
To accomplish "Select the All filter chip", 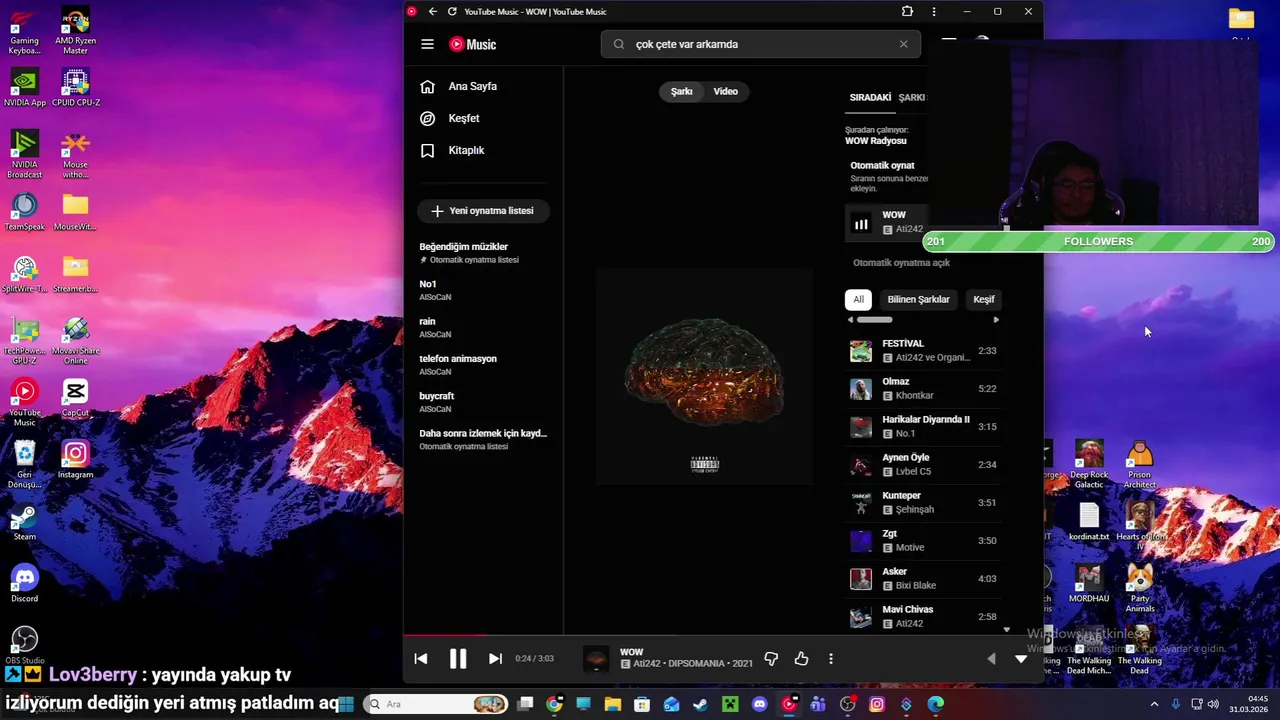I will pos(858,299).
